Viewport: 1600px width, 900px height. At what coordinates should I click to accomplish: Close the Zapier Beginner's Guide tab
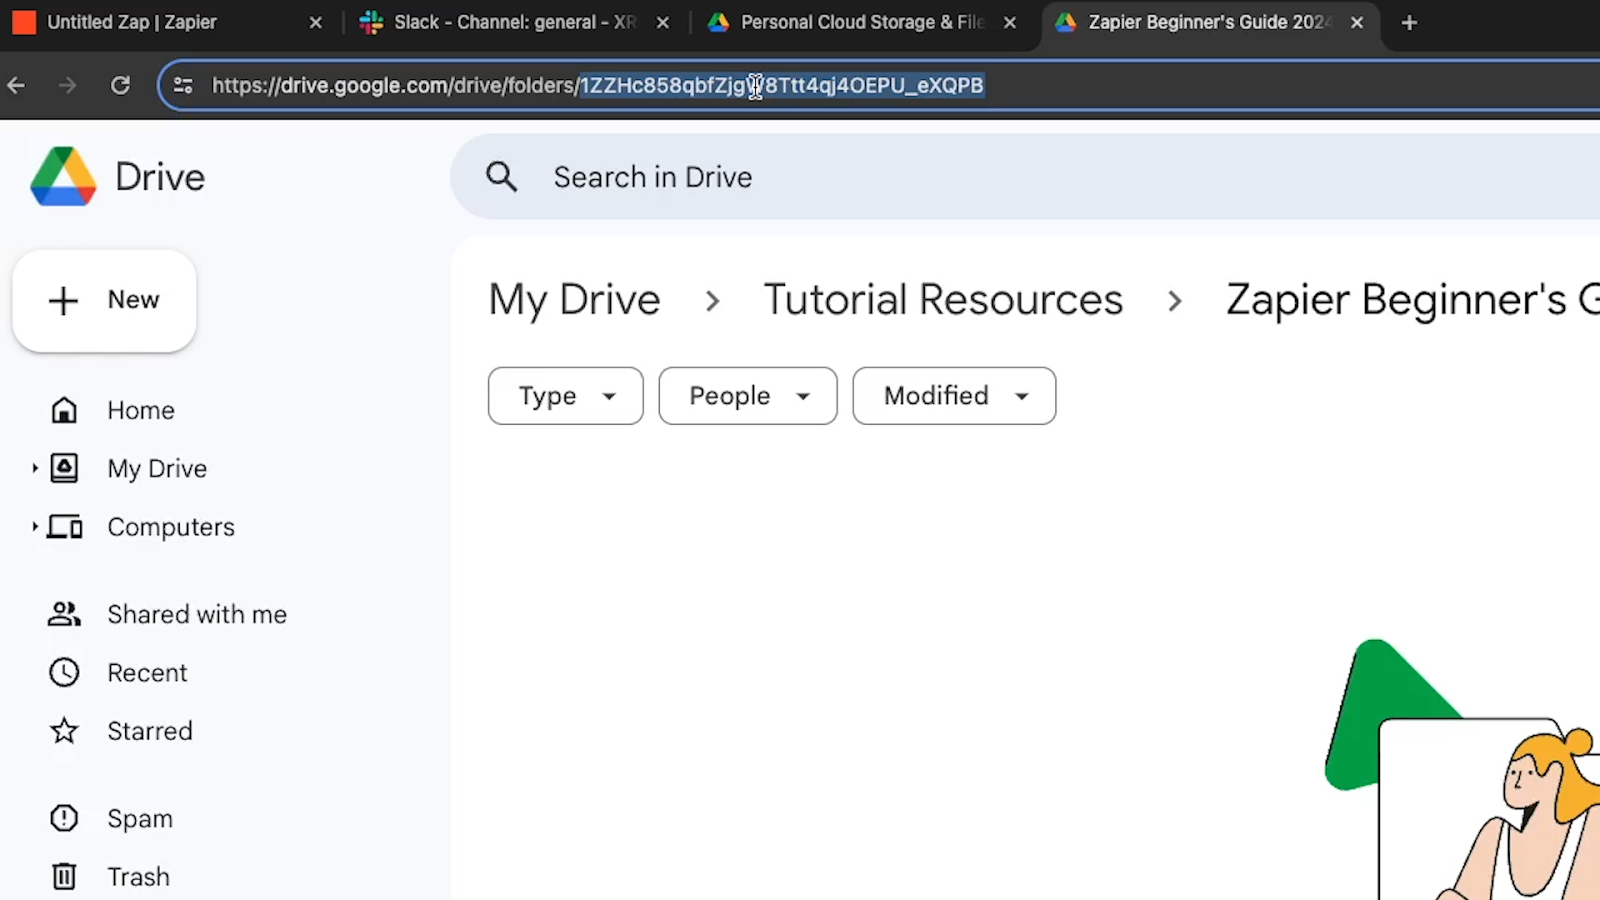click(x=1357, y=22)
